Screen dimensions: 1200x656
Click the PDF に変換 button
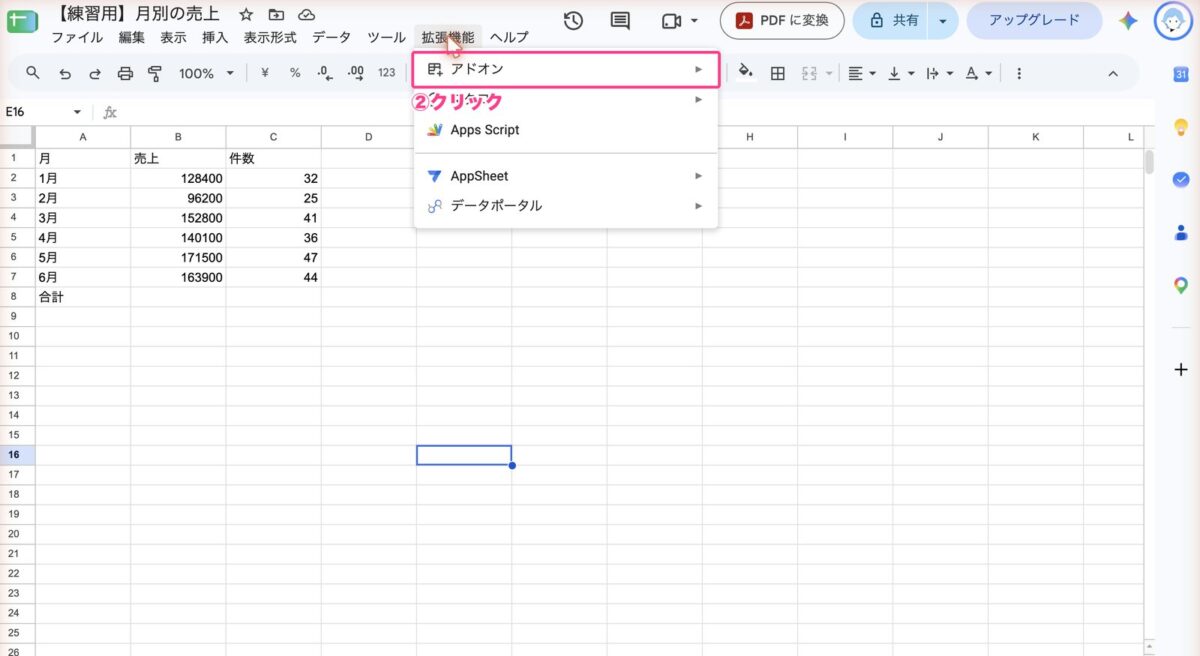(x=782, y=20)
